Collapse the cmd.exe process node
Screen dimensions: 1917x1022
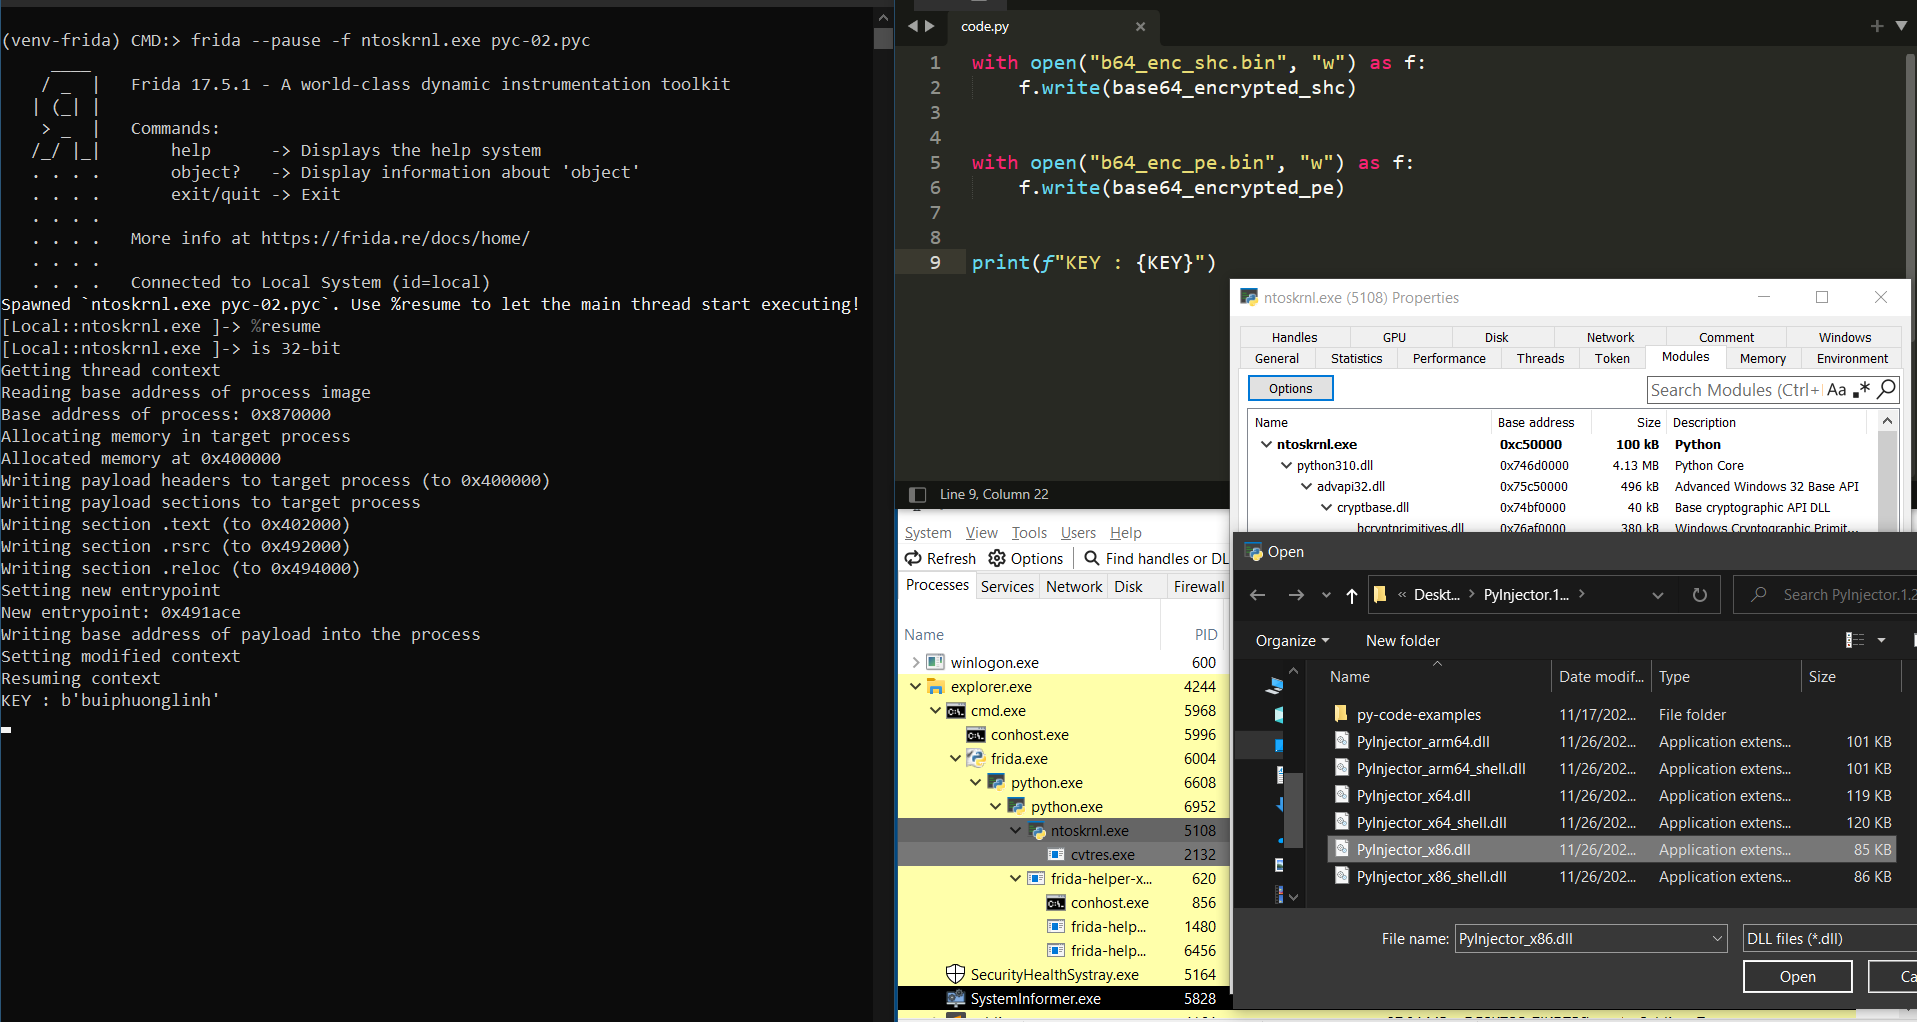[936, 710]
